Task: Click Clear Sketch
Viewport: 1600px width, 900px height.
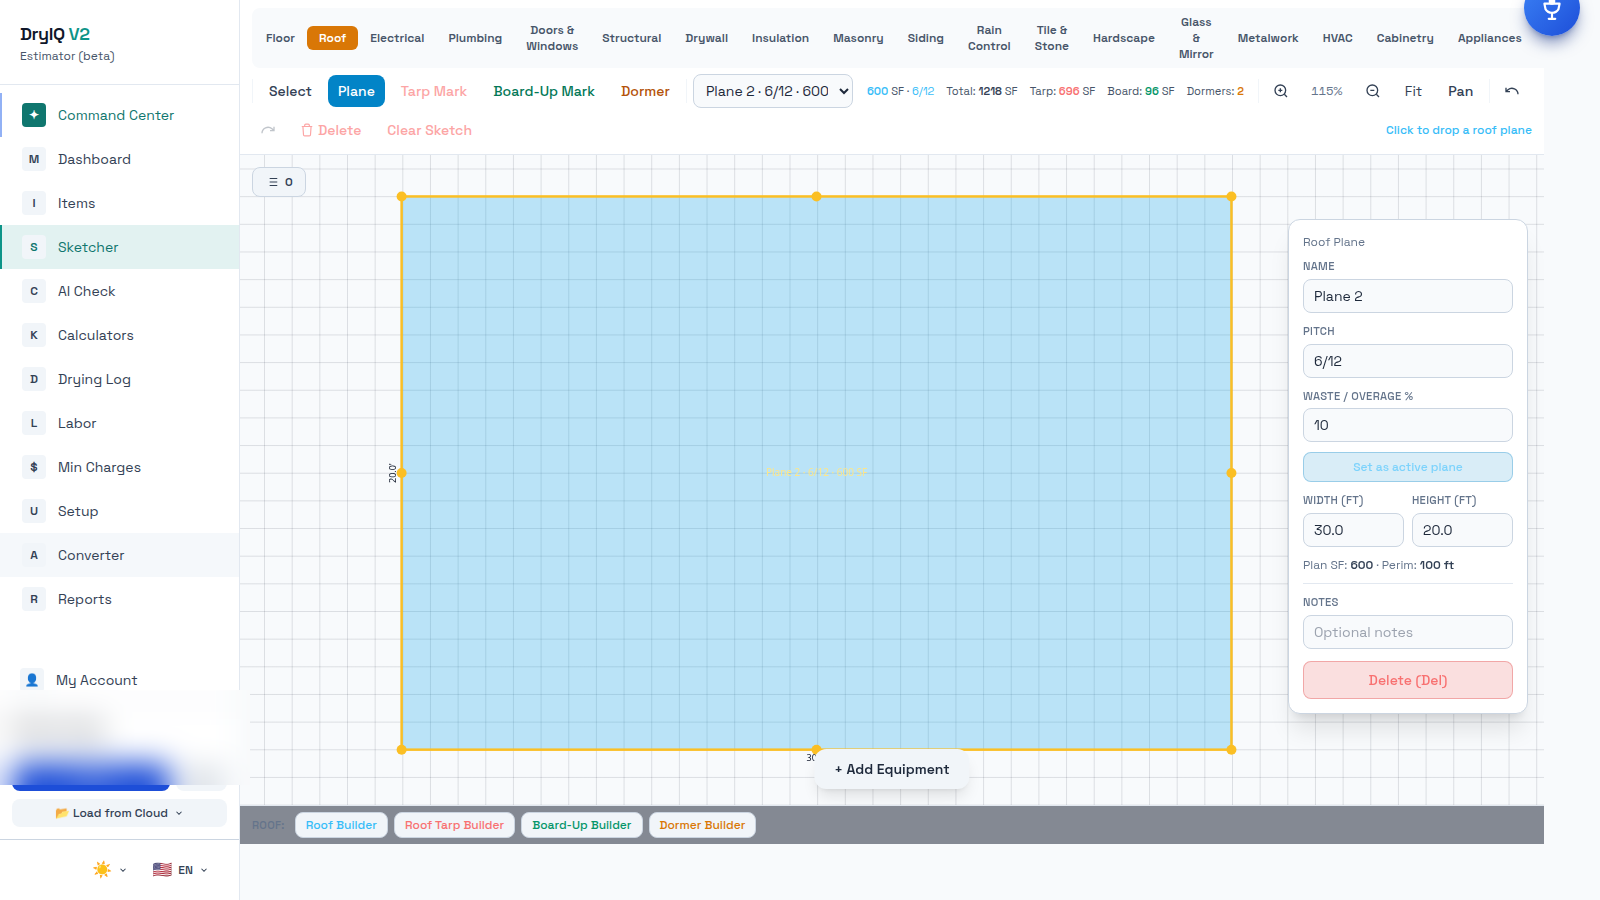Action: coord(429,130)
